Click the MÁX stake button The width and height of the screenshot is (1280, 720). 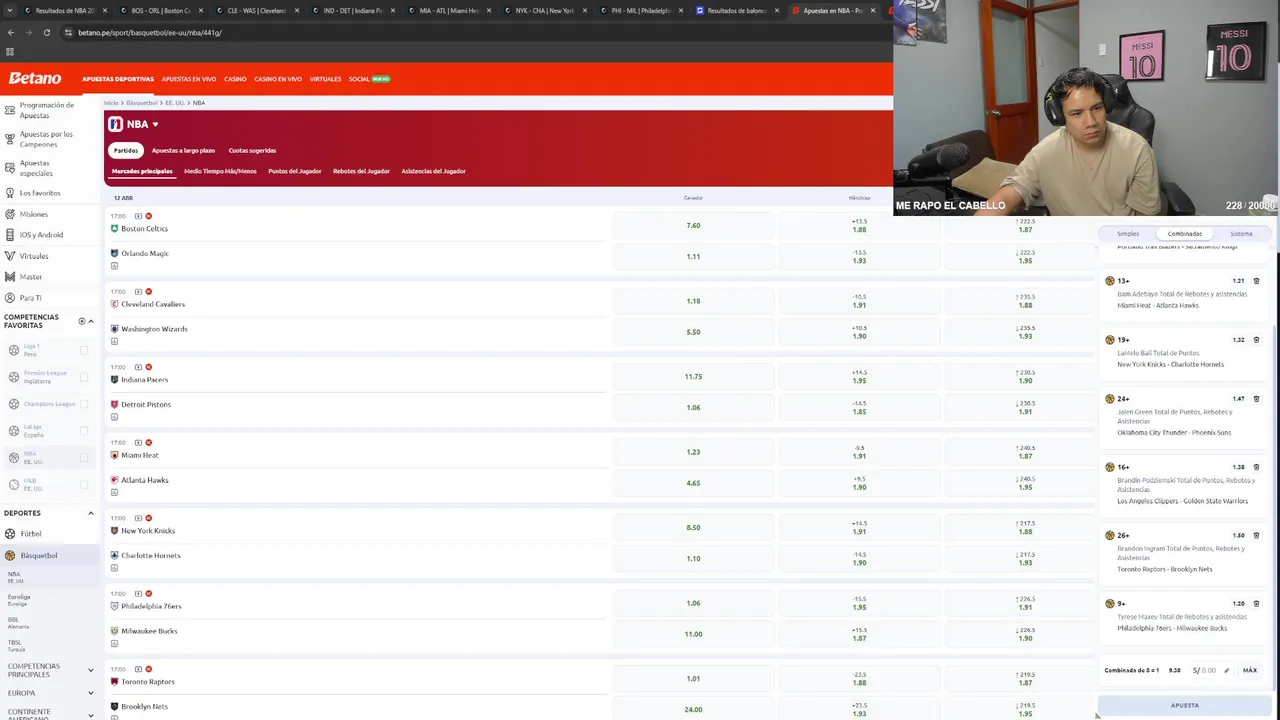pyautogui.click(x=1250, y=670)
